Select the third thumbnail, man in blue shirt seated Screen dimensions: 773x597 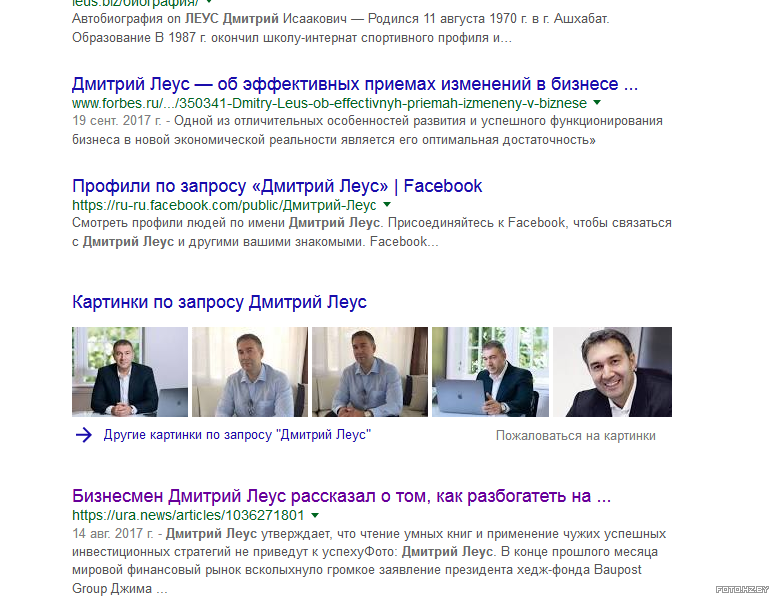[370, 372]
